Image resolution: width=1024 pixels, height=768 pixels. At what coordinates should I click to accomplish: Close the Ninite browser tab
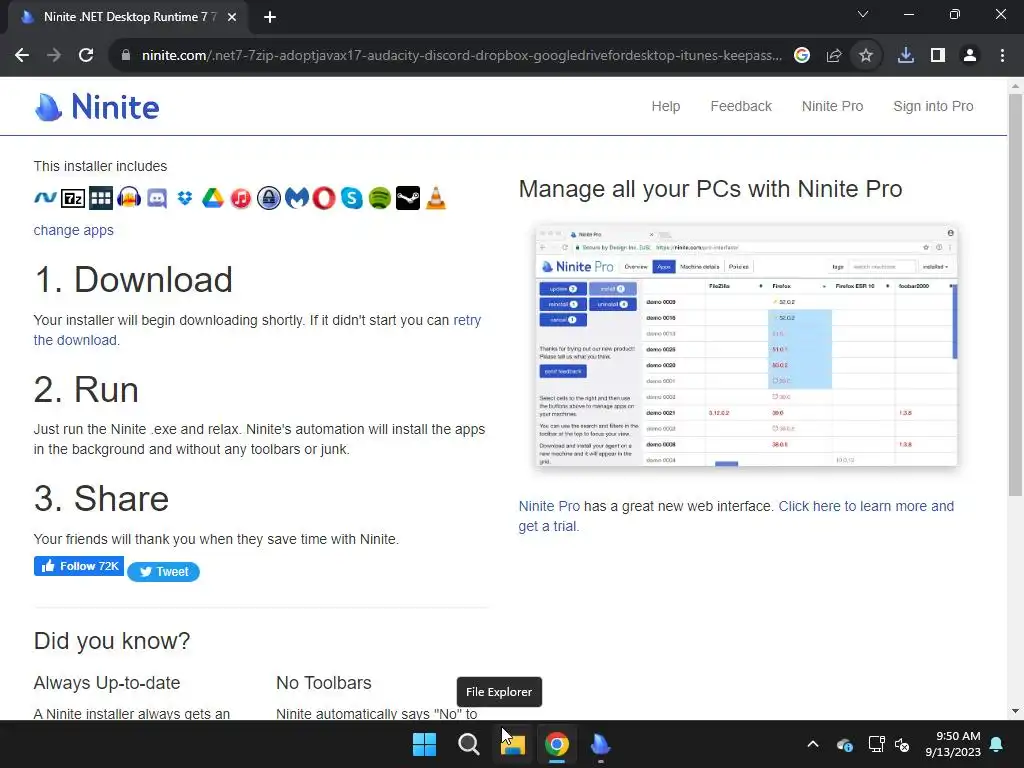pos(232,17)
